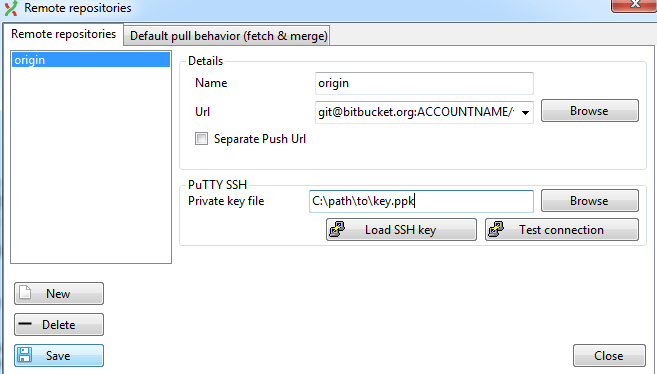The image size is (657, 374).
Task: Click the Remote repositories window title text
Action: click(x=78, y=8)
